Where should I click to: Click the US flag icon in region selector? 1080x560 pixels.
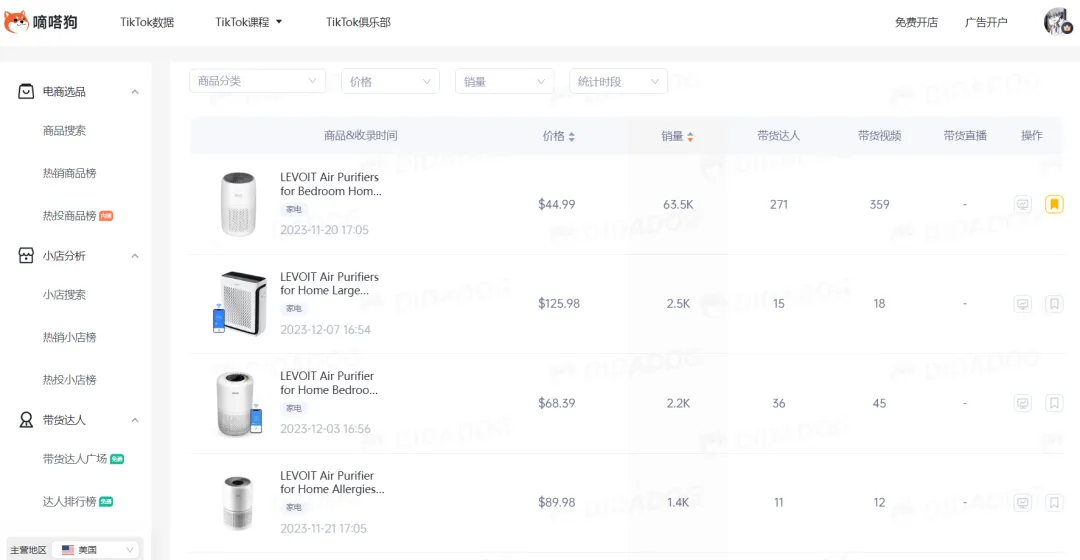[68, 550]
